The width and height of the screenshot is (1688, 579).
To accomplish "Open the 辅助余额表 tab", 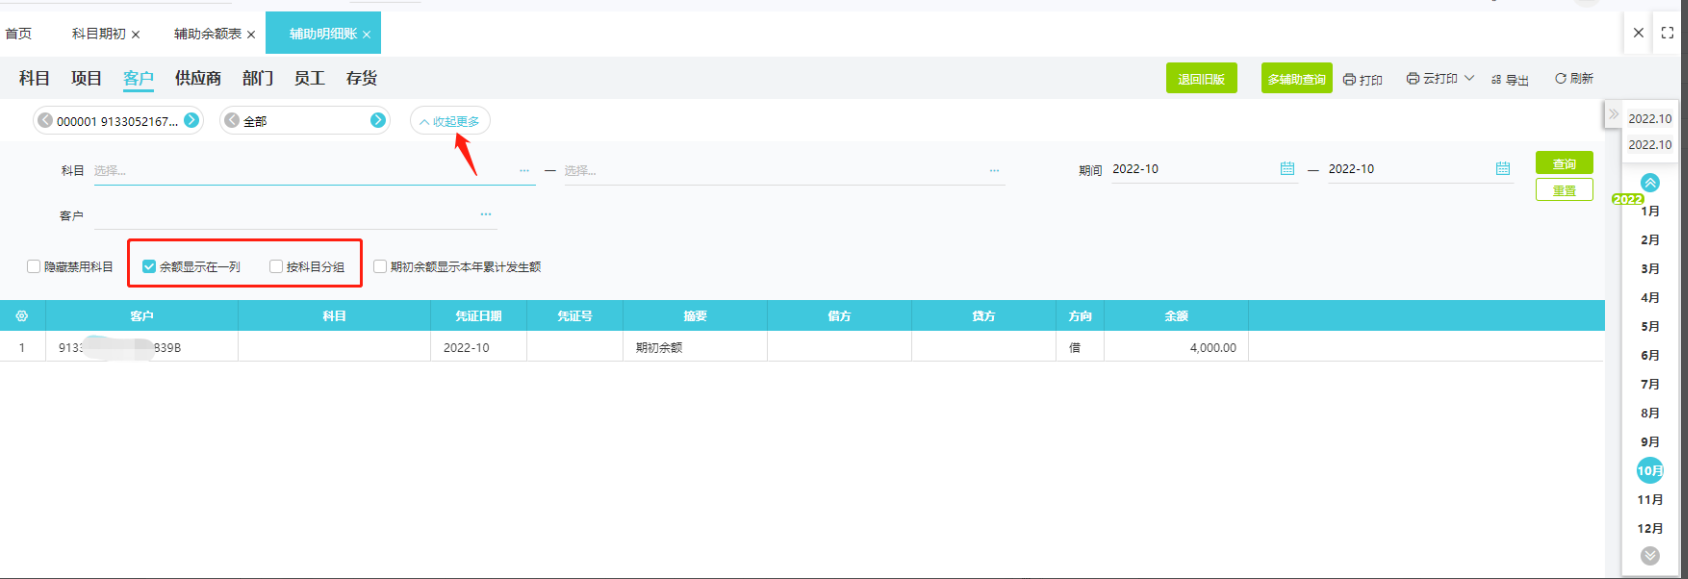I will pyautogui.click(x=207, y=34).
